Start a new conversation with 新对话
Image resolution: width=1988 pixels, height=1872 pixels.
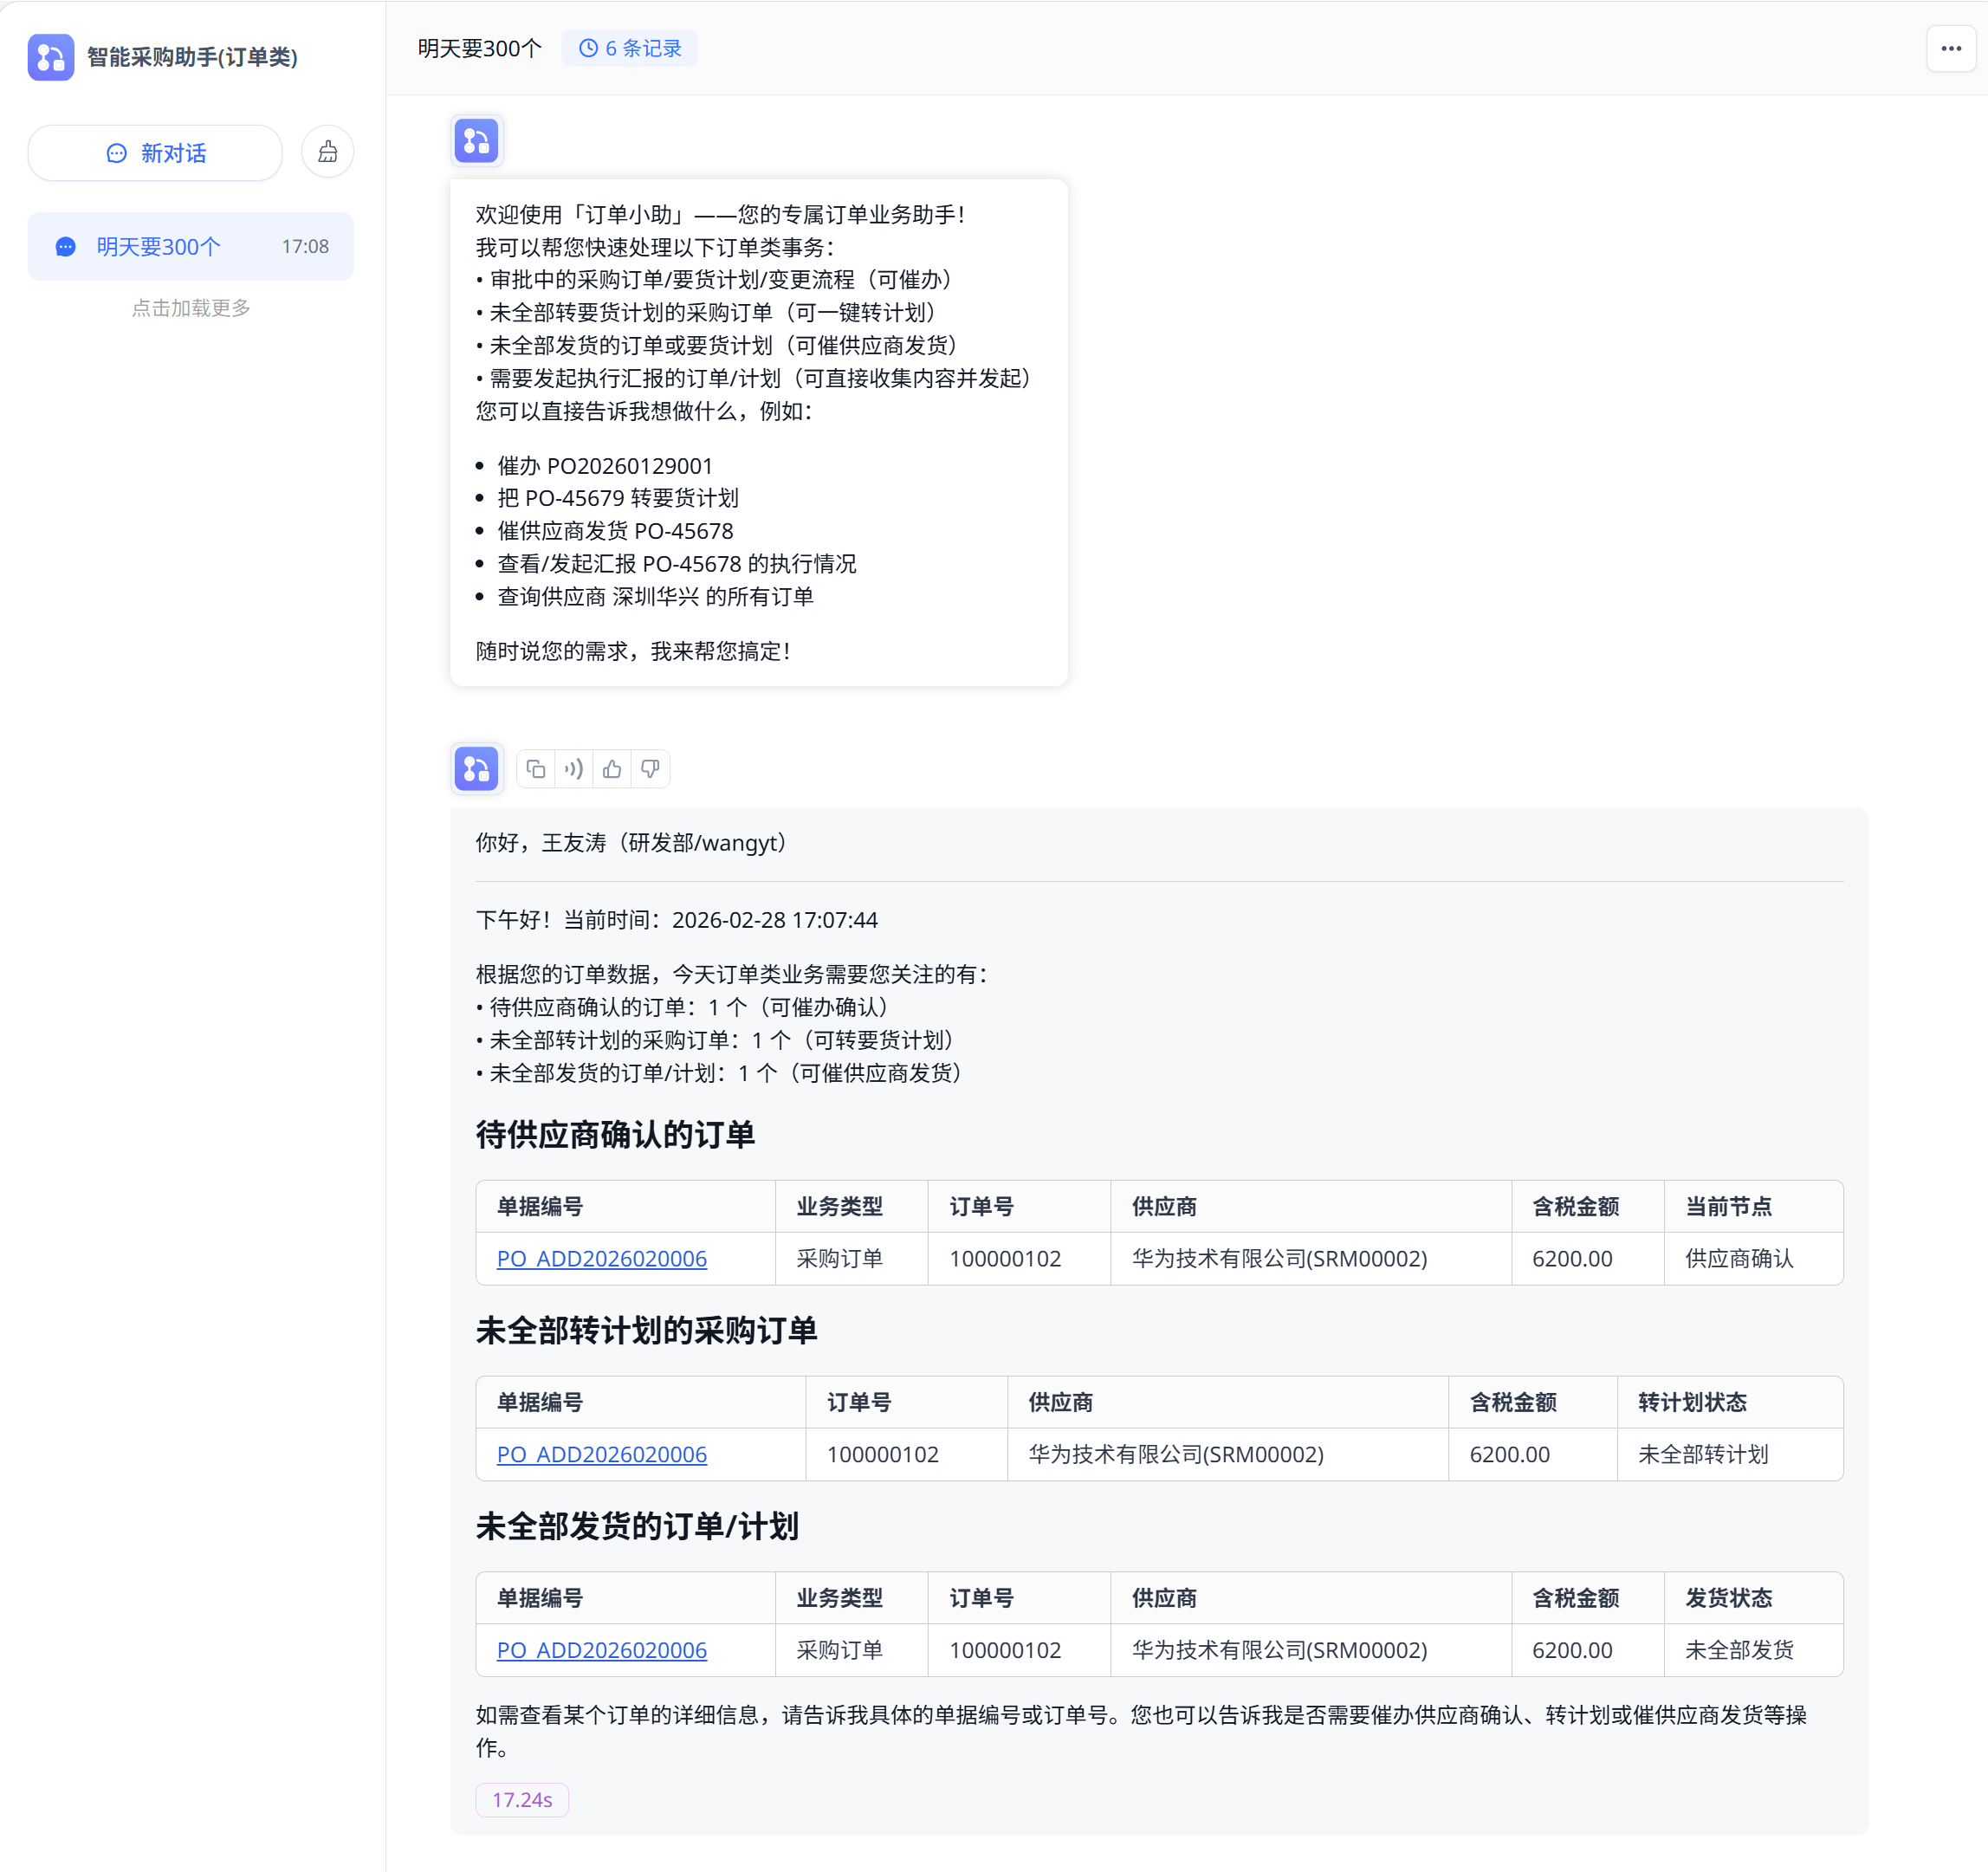(x=155, y=153)
